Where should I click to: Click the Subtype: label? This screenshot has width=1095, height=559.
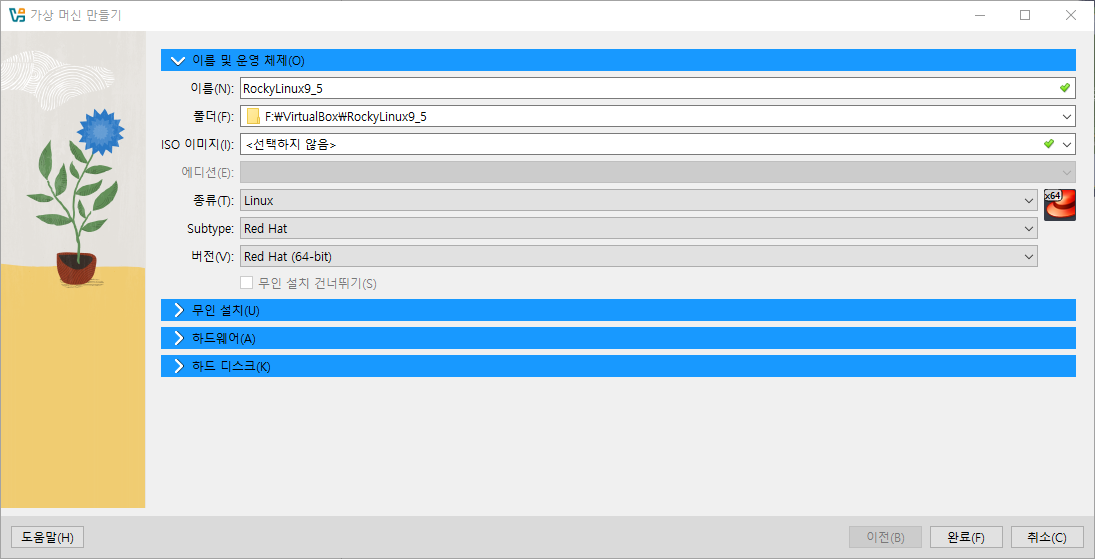pyautogui.click(x=210, y=228)
